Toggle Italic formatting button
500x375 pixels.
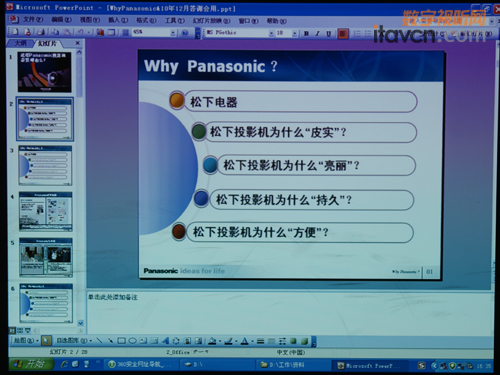tap(318, 33)
